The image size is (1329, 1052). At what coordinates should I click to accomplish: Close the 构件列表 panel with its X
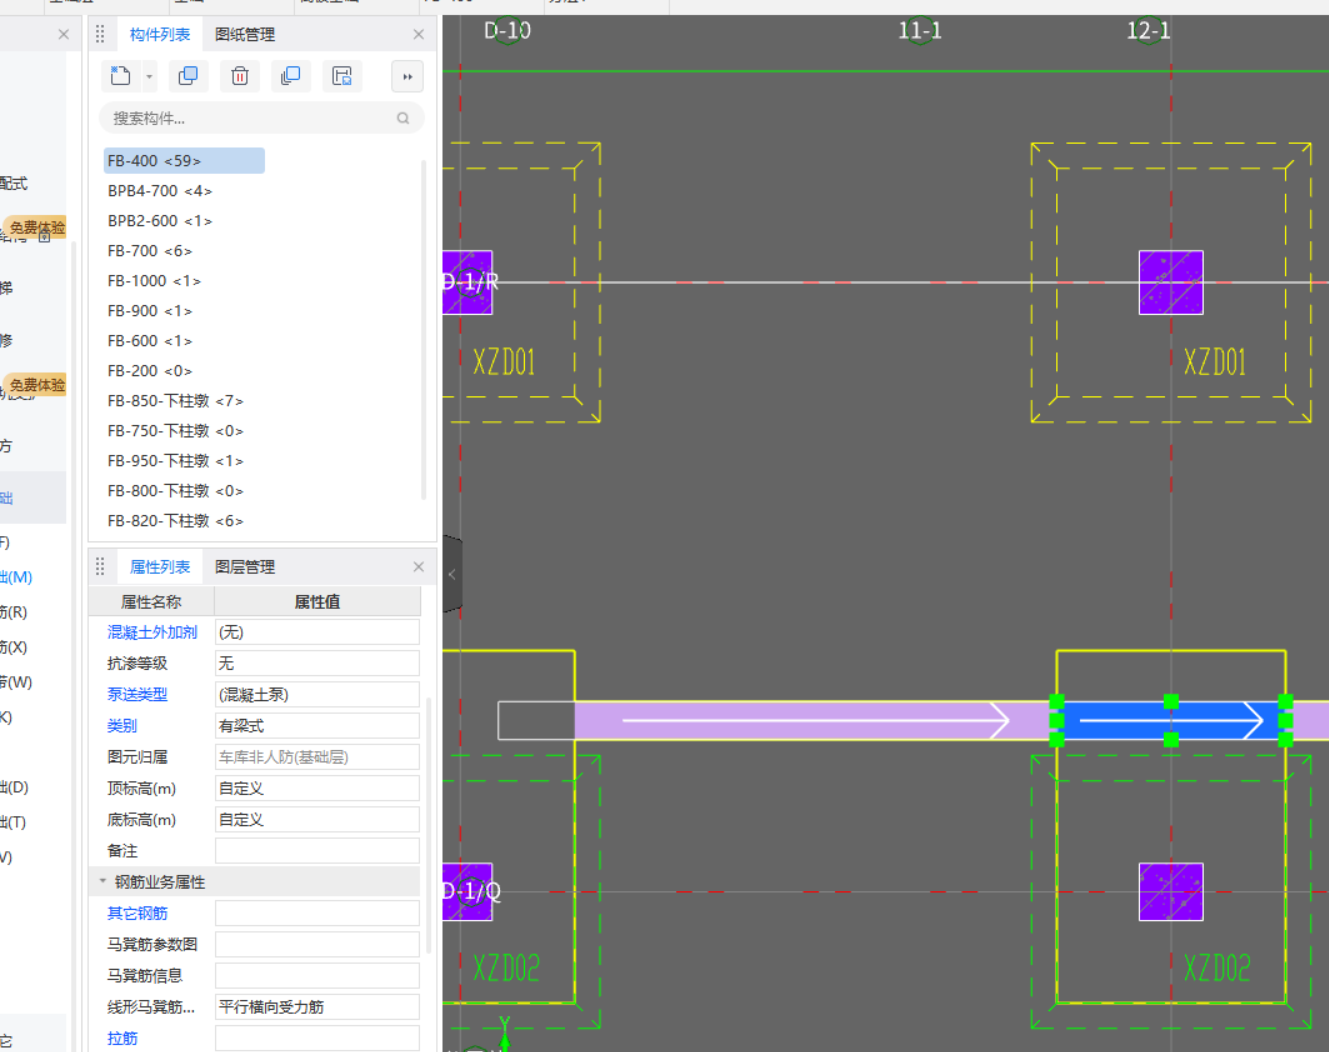[x=418, y=34]
